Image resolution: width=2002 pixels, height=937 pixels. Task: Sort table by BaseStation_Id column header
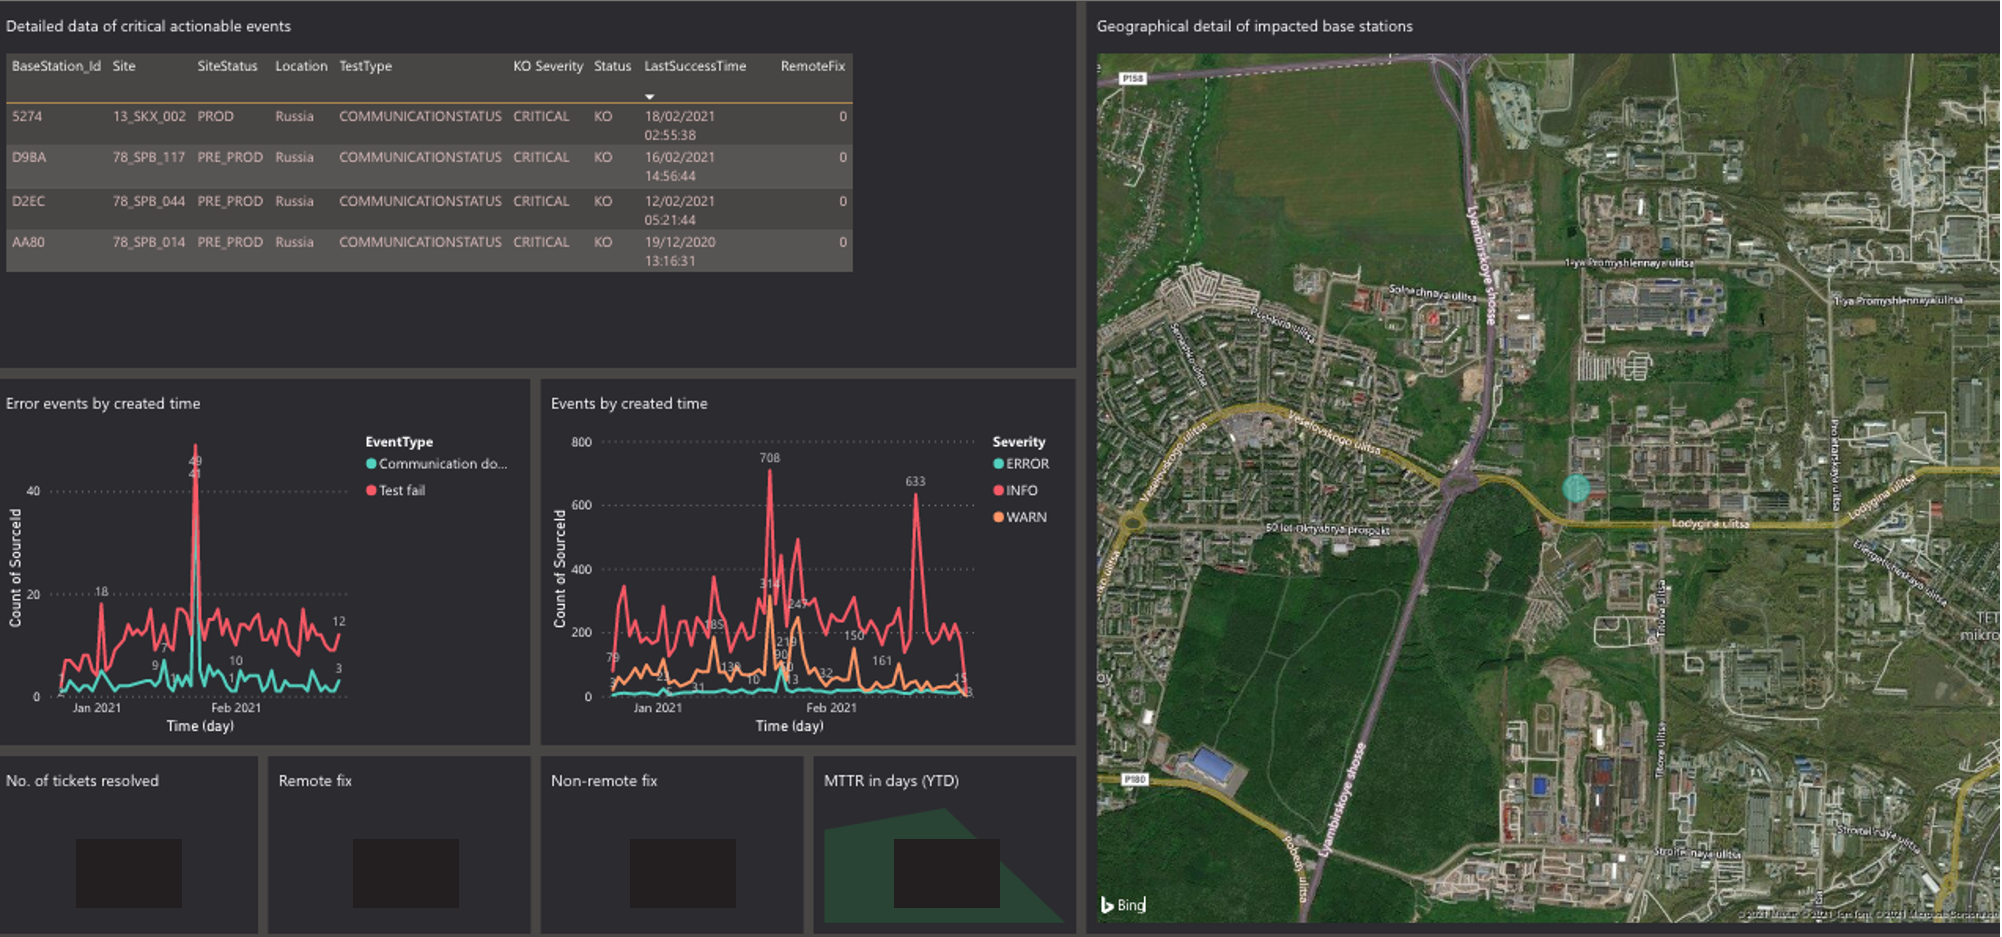tap(56, 66)
